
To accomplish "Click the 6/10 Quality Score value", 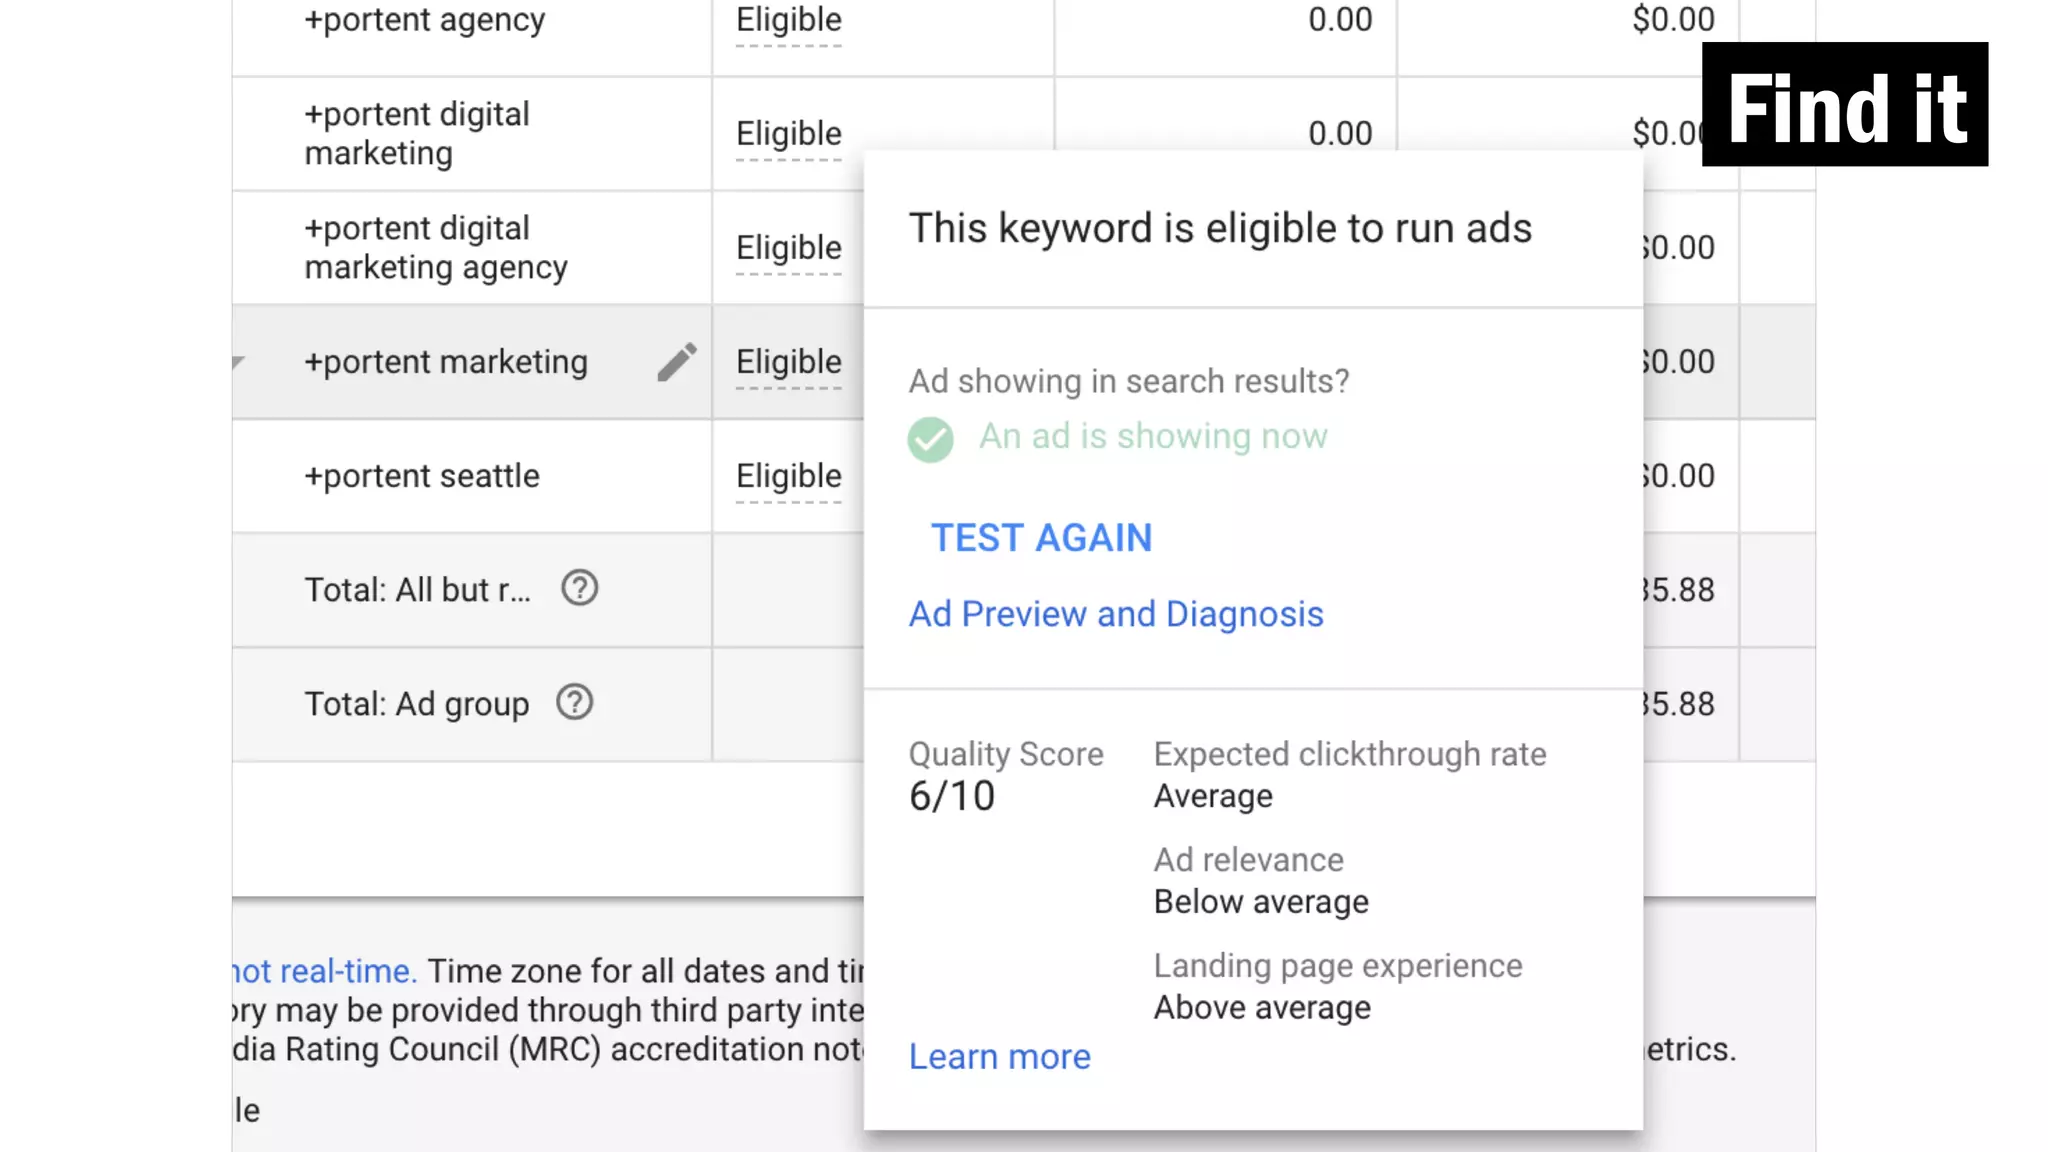I will [951, 797].
